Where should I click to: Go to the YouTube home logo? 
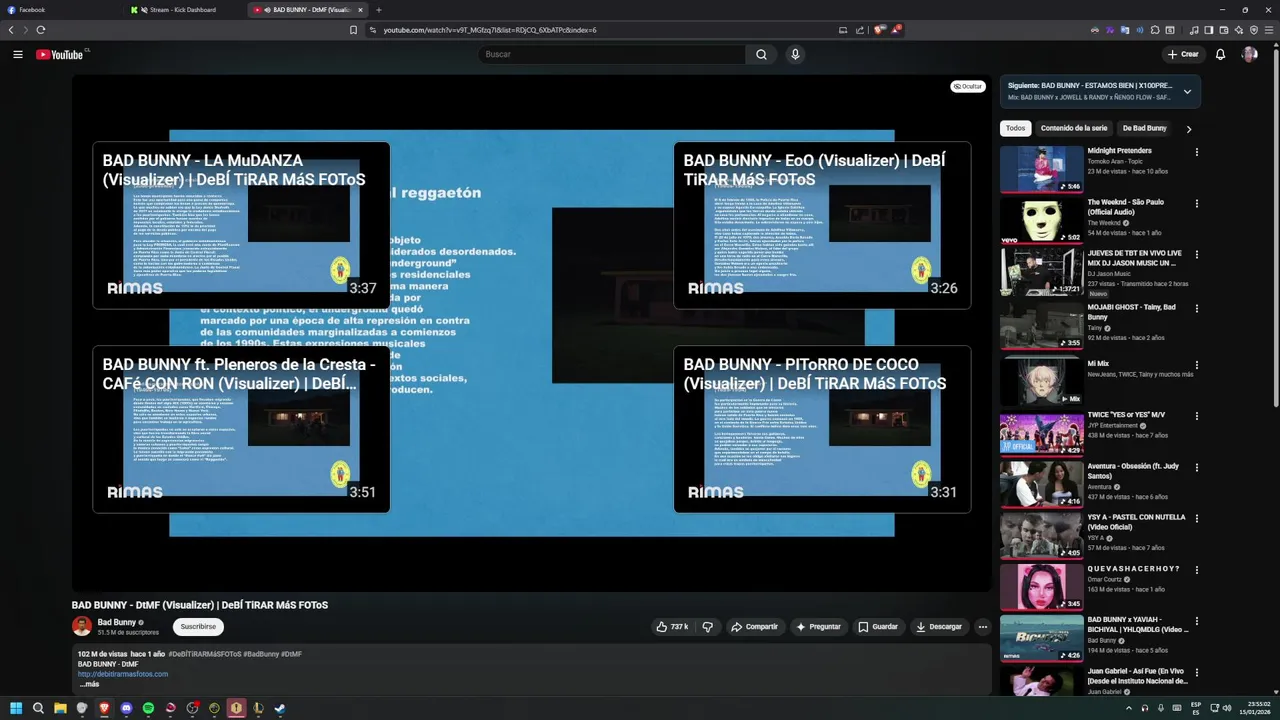tap(59, 54)
